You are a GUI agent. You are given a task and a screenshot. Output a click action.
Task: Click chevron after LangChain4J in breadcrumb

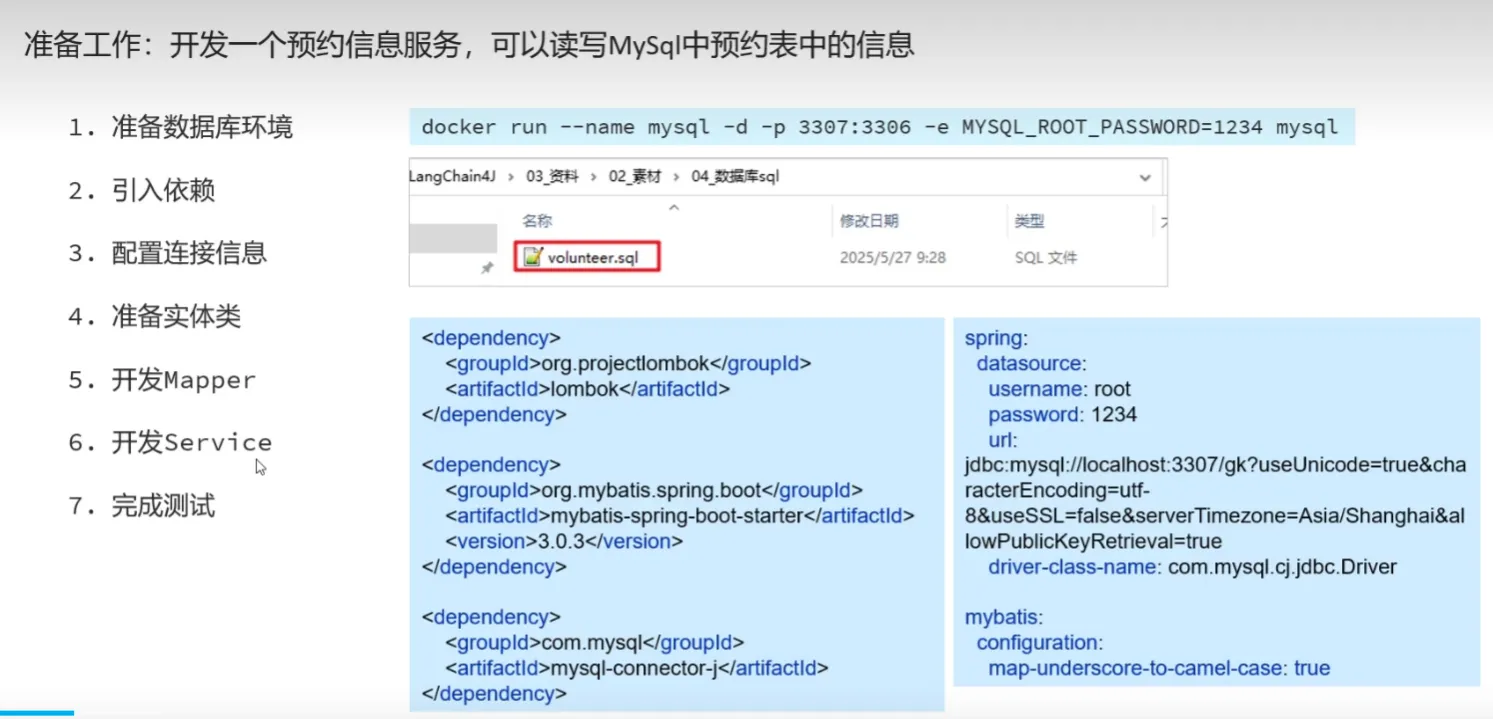point(510,177)
